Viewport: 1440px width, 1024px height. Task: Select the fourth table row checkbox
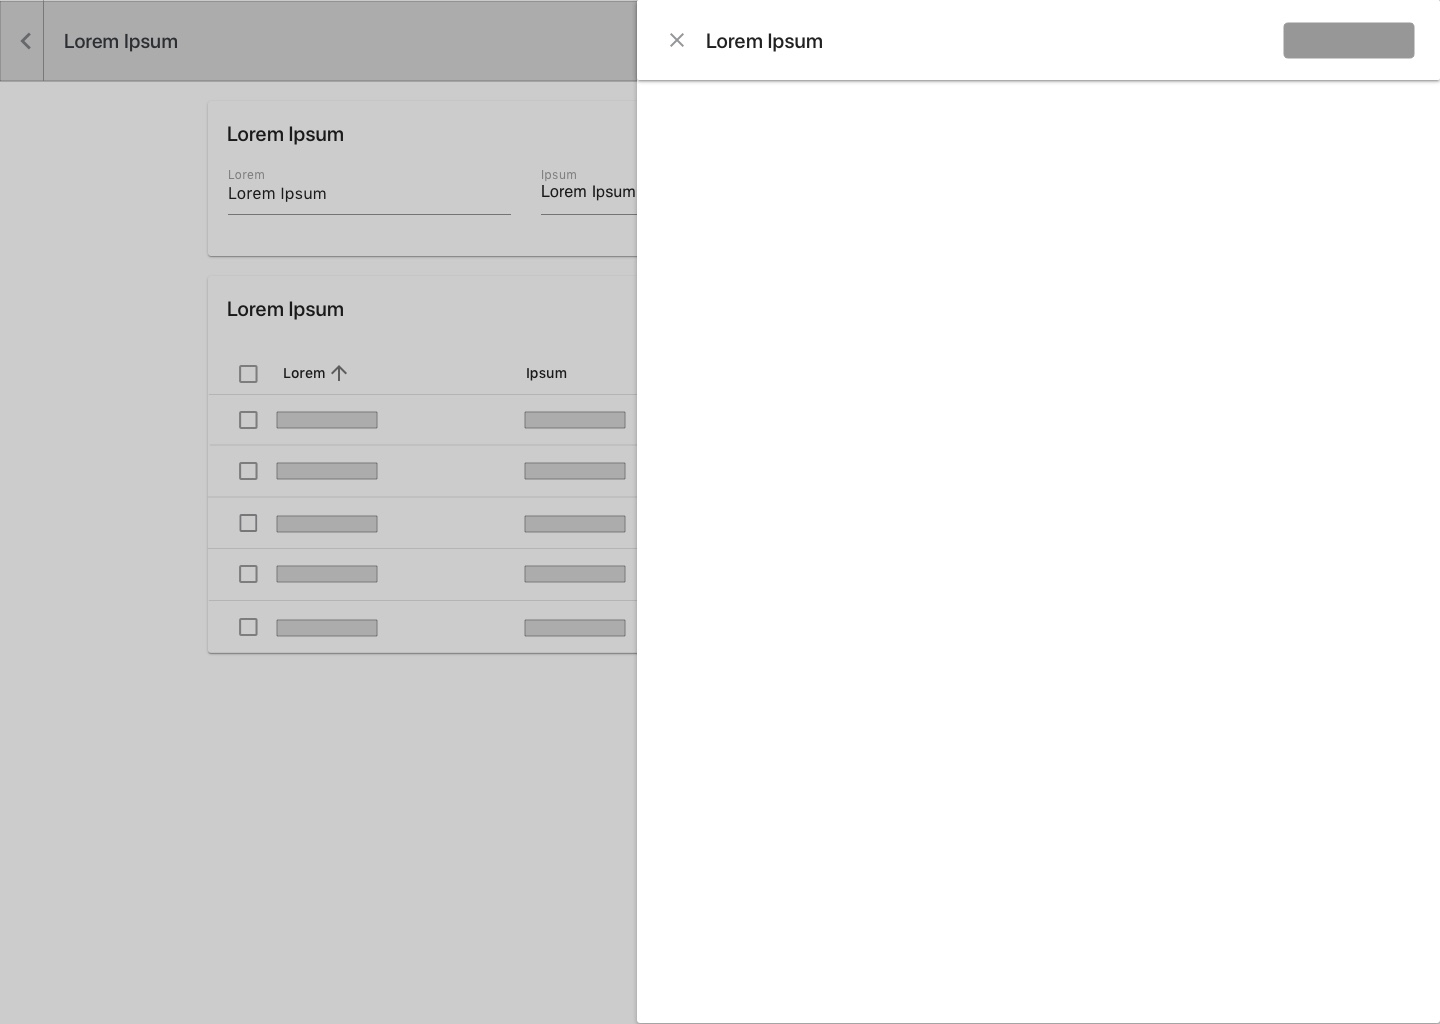click(x=248, y=574)
